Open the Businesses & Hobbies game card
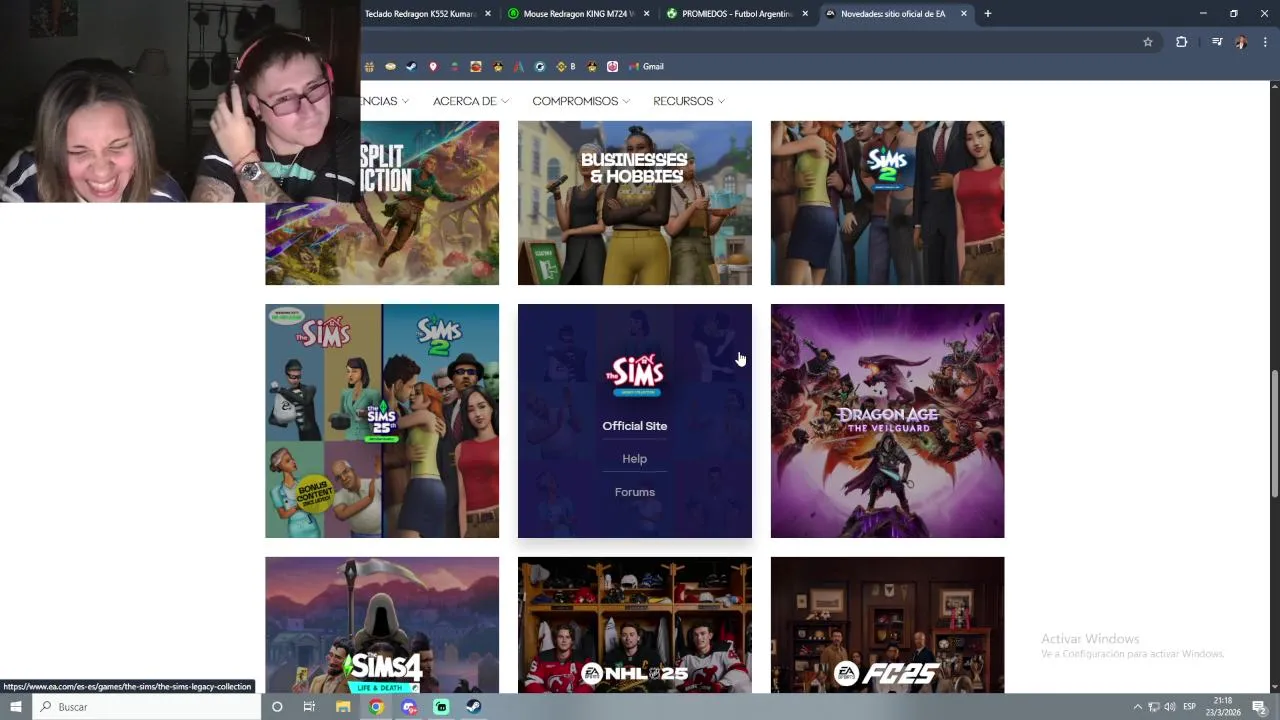Image resolution: width=1280 pixels, height=720 pixels. 635,203
